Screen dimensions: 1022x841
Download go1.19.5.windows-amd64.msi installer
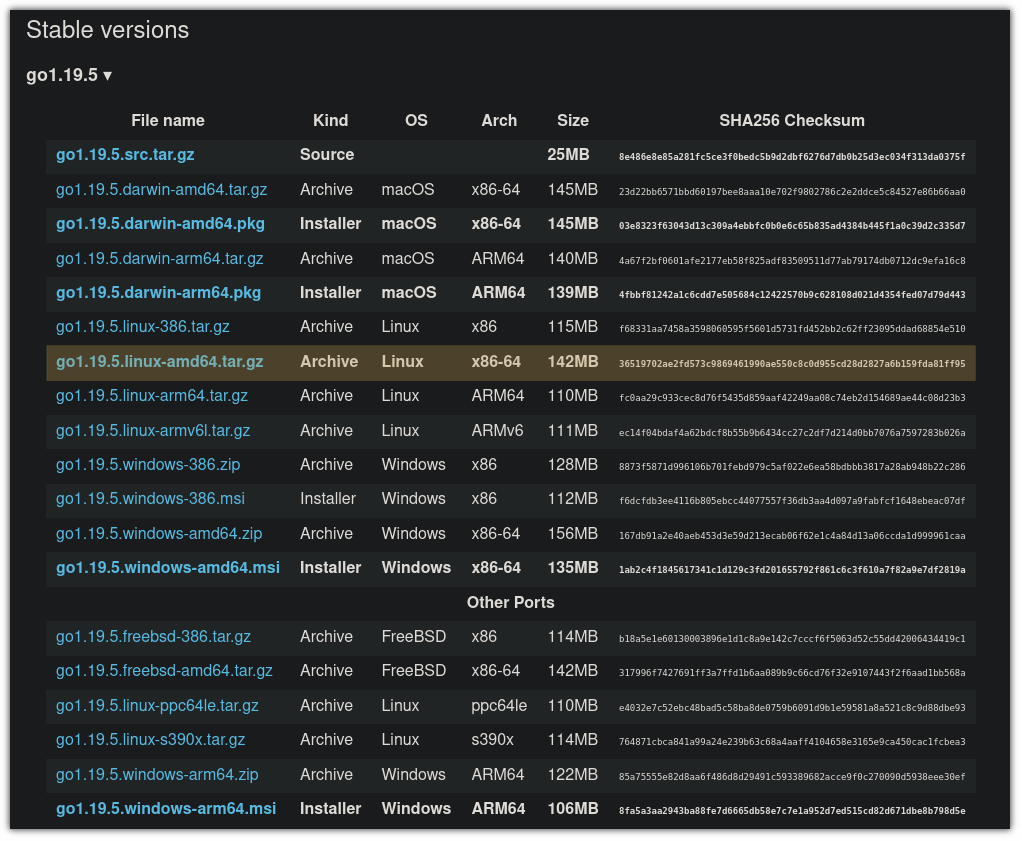168,568
